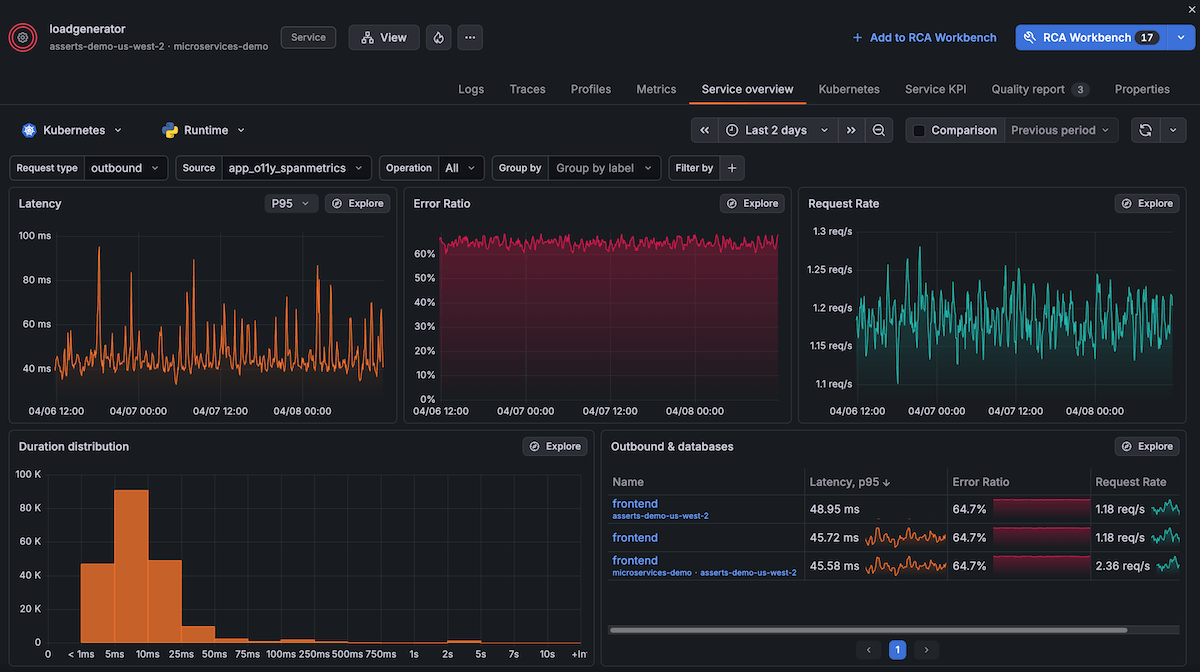Open the more options ellipsis menu
The height and width of the screenshot is (672, 1200).
[x=470, y=37]
